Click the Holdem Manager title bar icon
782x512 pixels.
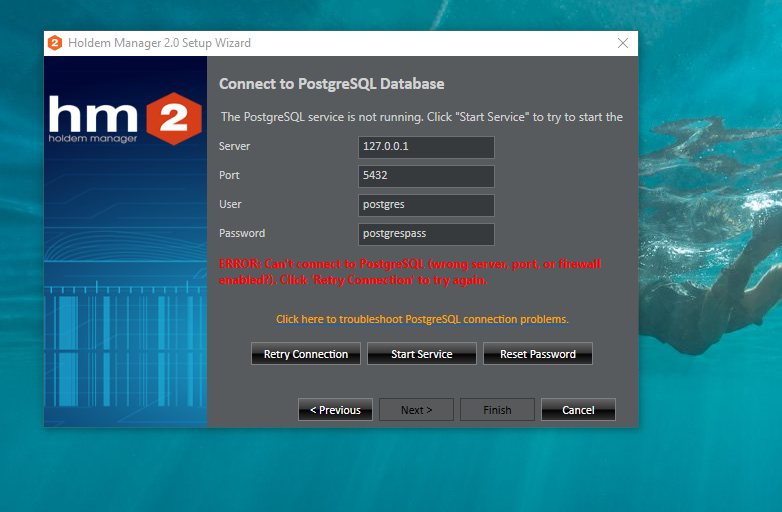click(55, 43)
